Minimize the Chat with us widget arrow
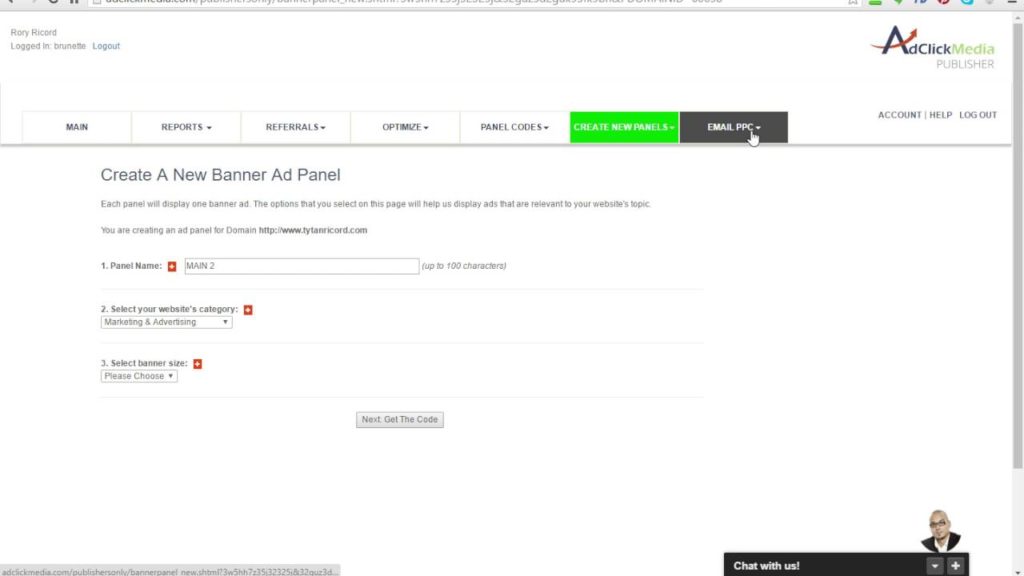Screen dimensions: 1024x576 pyautogui.click(x=935, y=566)
